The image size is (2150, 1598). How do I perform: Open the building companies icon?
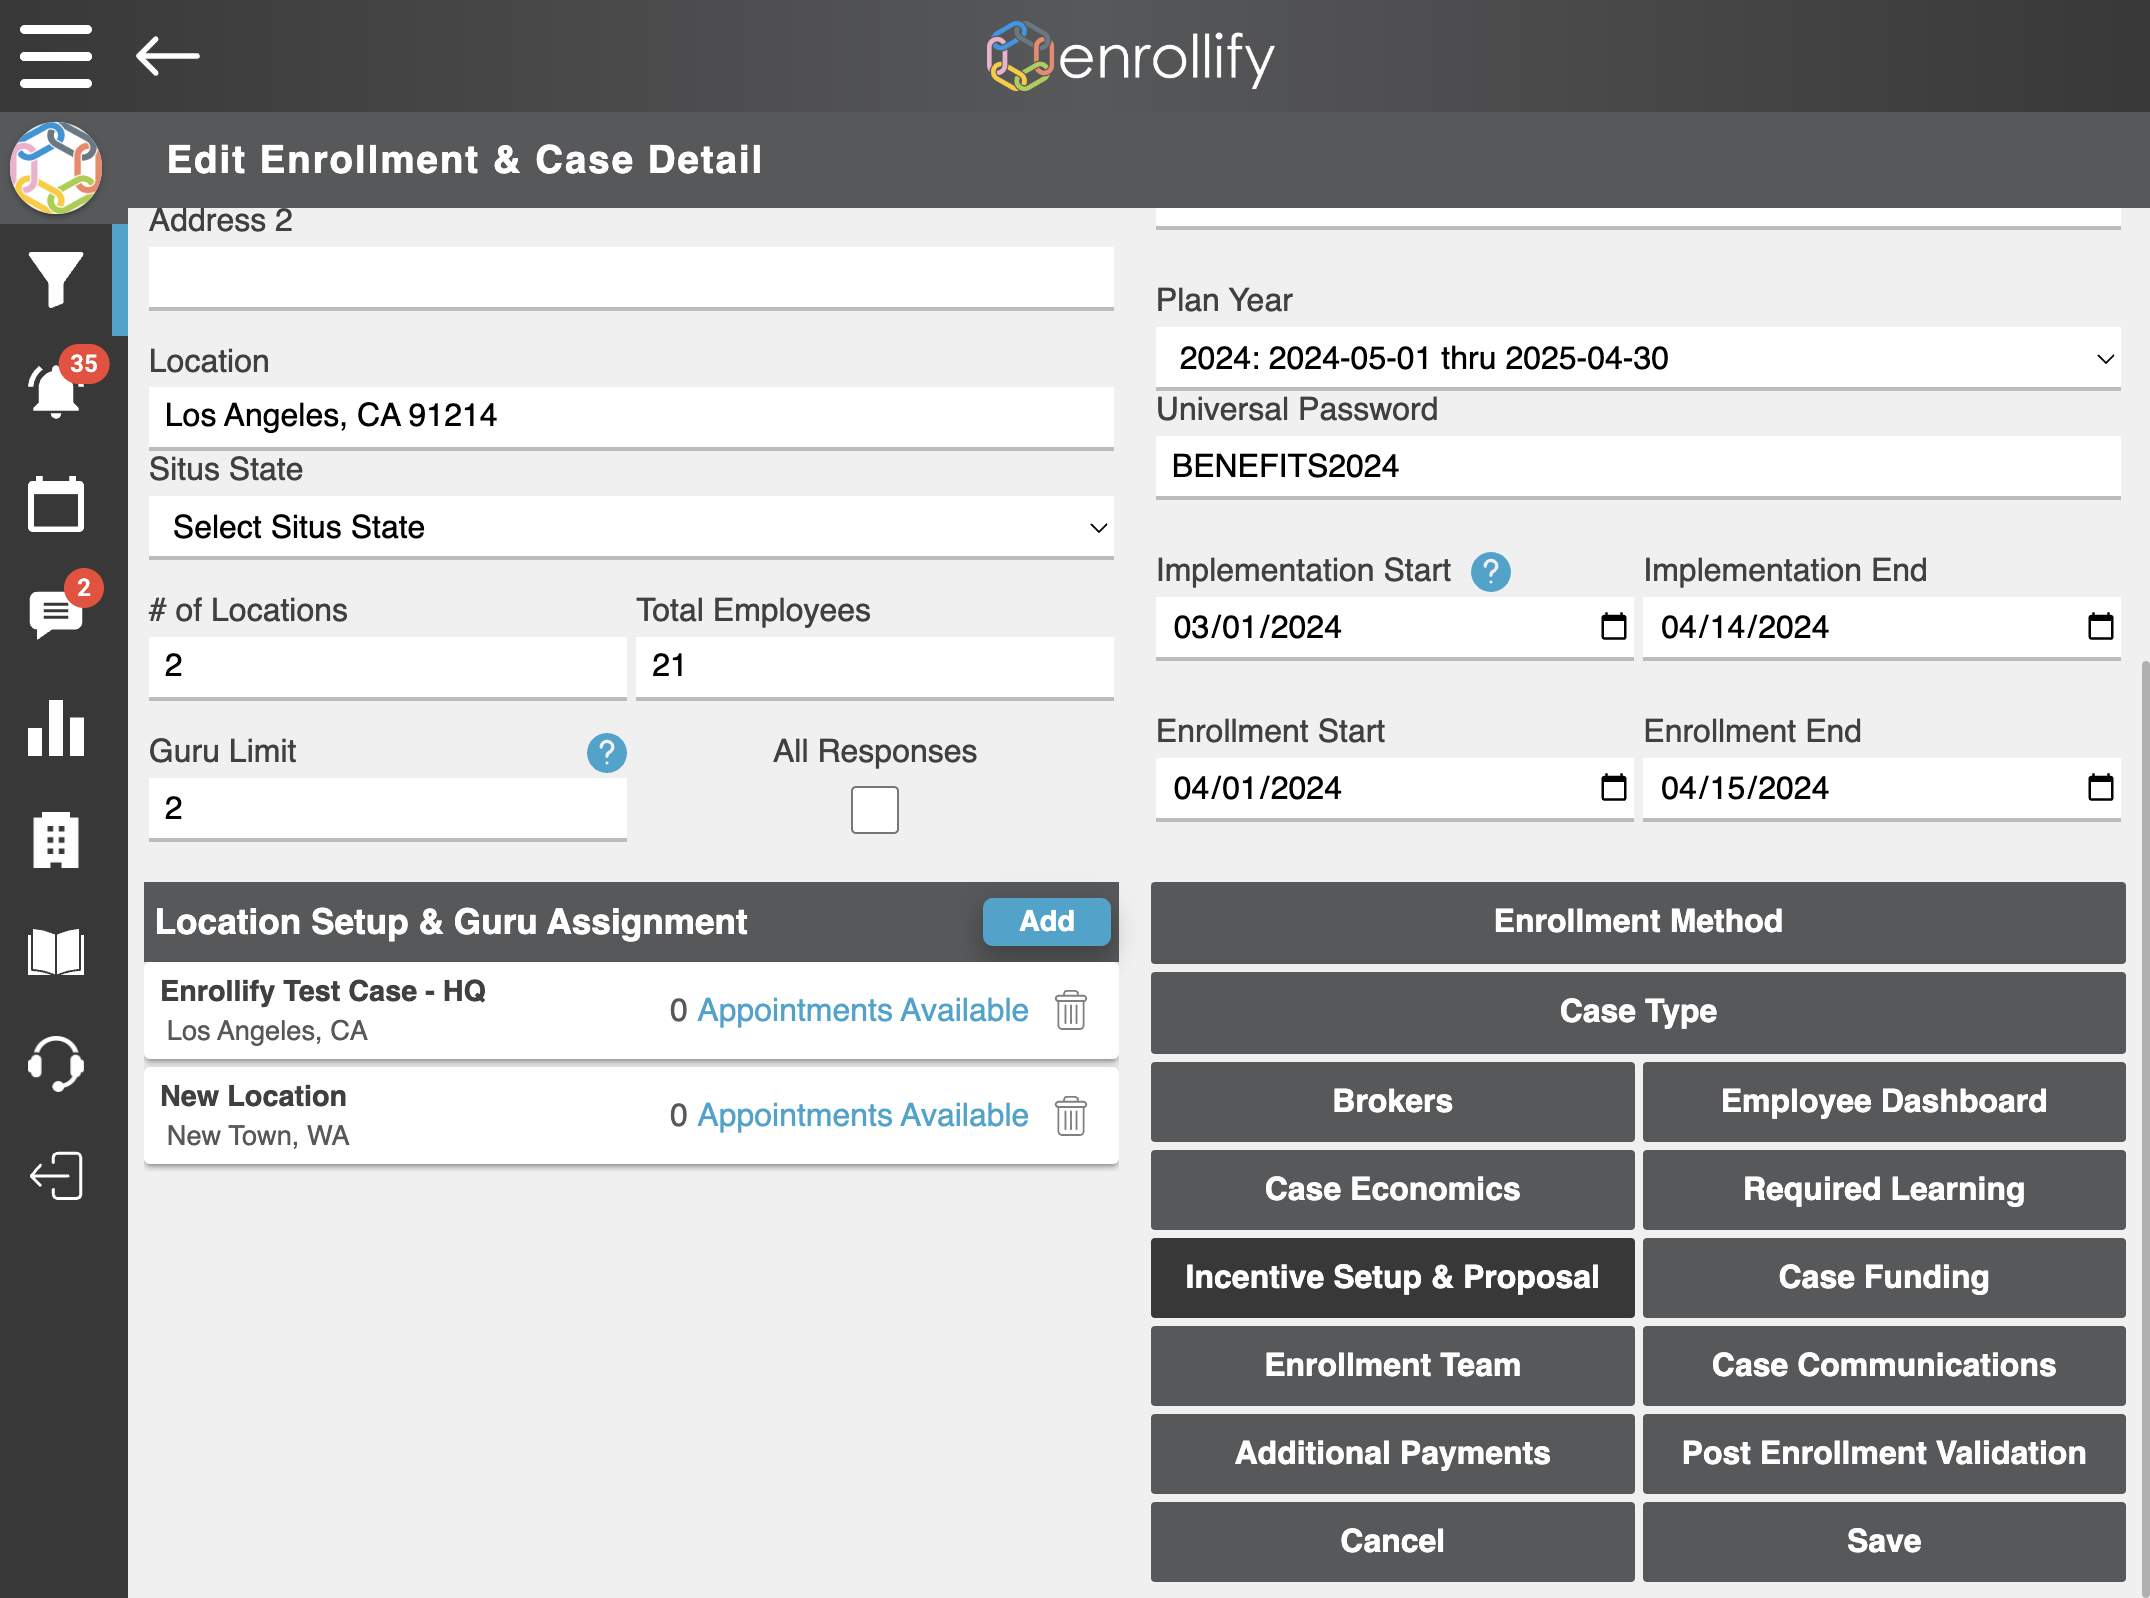[x=56, y=840]
